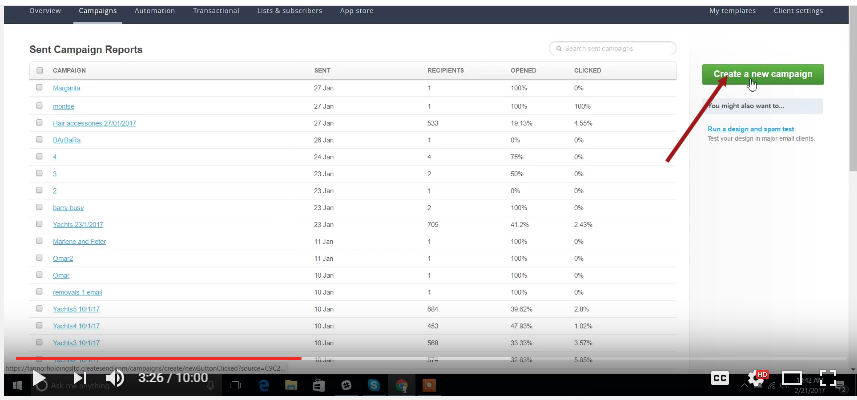857x400 pixels.
Task: Skip to the next video
Action: tap(78, 378)
